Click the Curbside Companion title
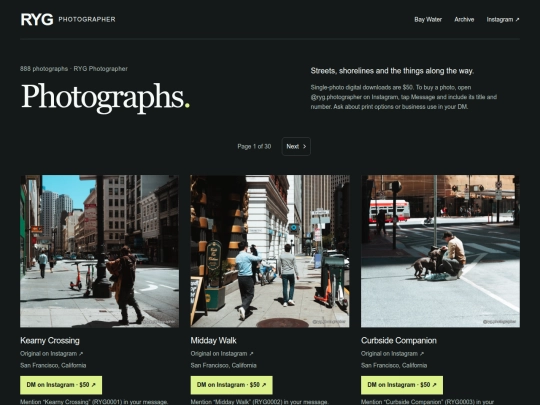The width and height of the screenshot is (540, 405). pyautogui.click(x=399, y=341)
